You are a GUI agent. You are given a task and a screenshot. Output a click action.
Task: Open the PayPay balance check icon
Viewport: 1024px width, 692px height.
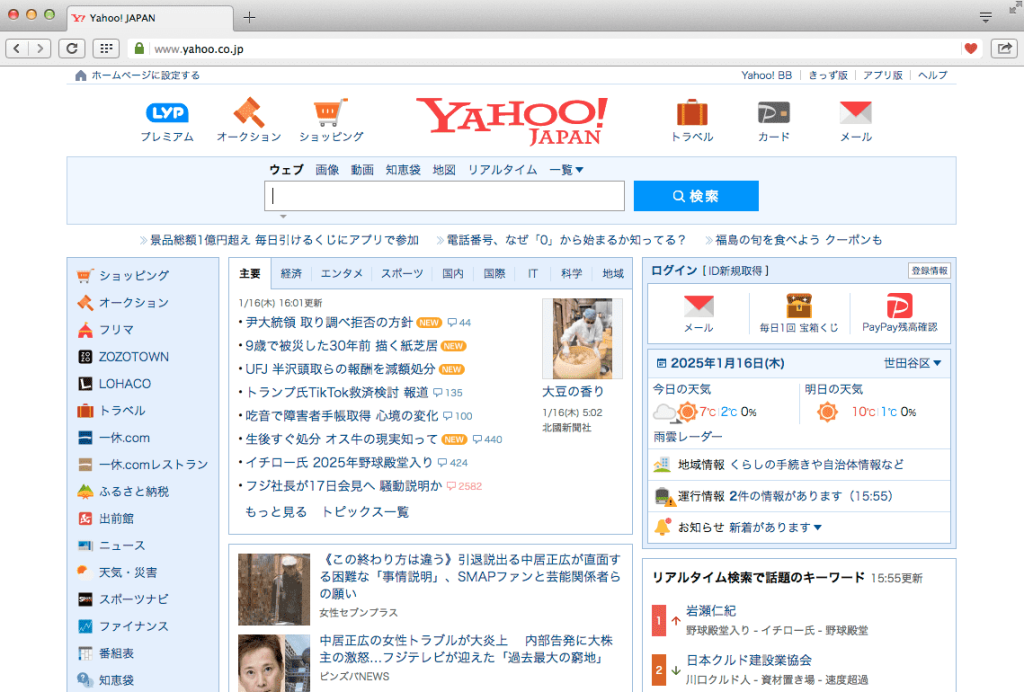click(x=899, y=306)
